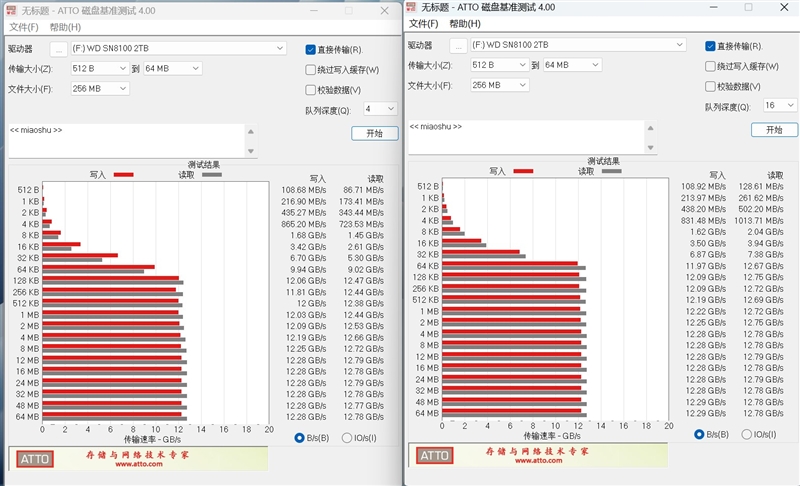
Task: Toggle 直接传输(R) checkbox in right window
Action: coord(710,46)
